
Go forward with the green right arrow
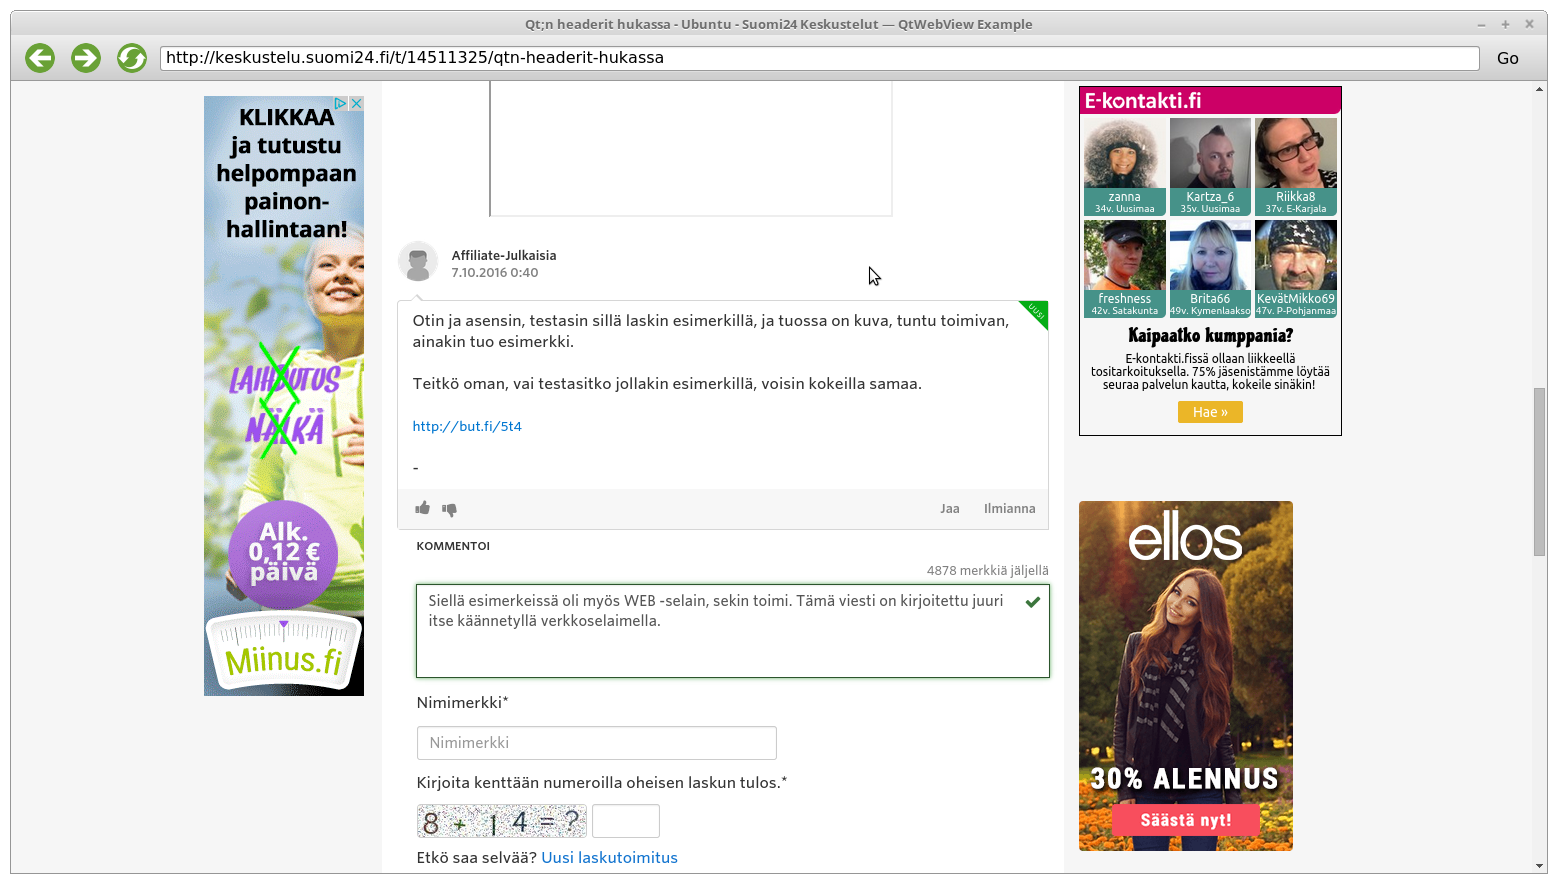(x=86, y=58)
